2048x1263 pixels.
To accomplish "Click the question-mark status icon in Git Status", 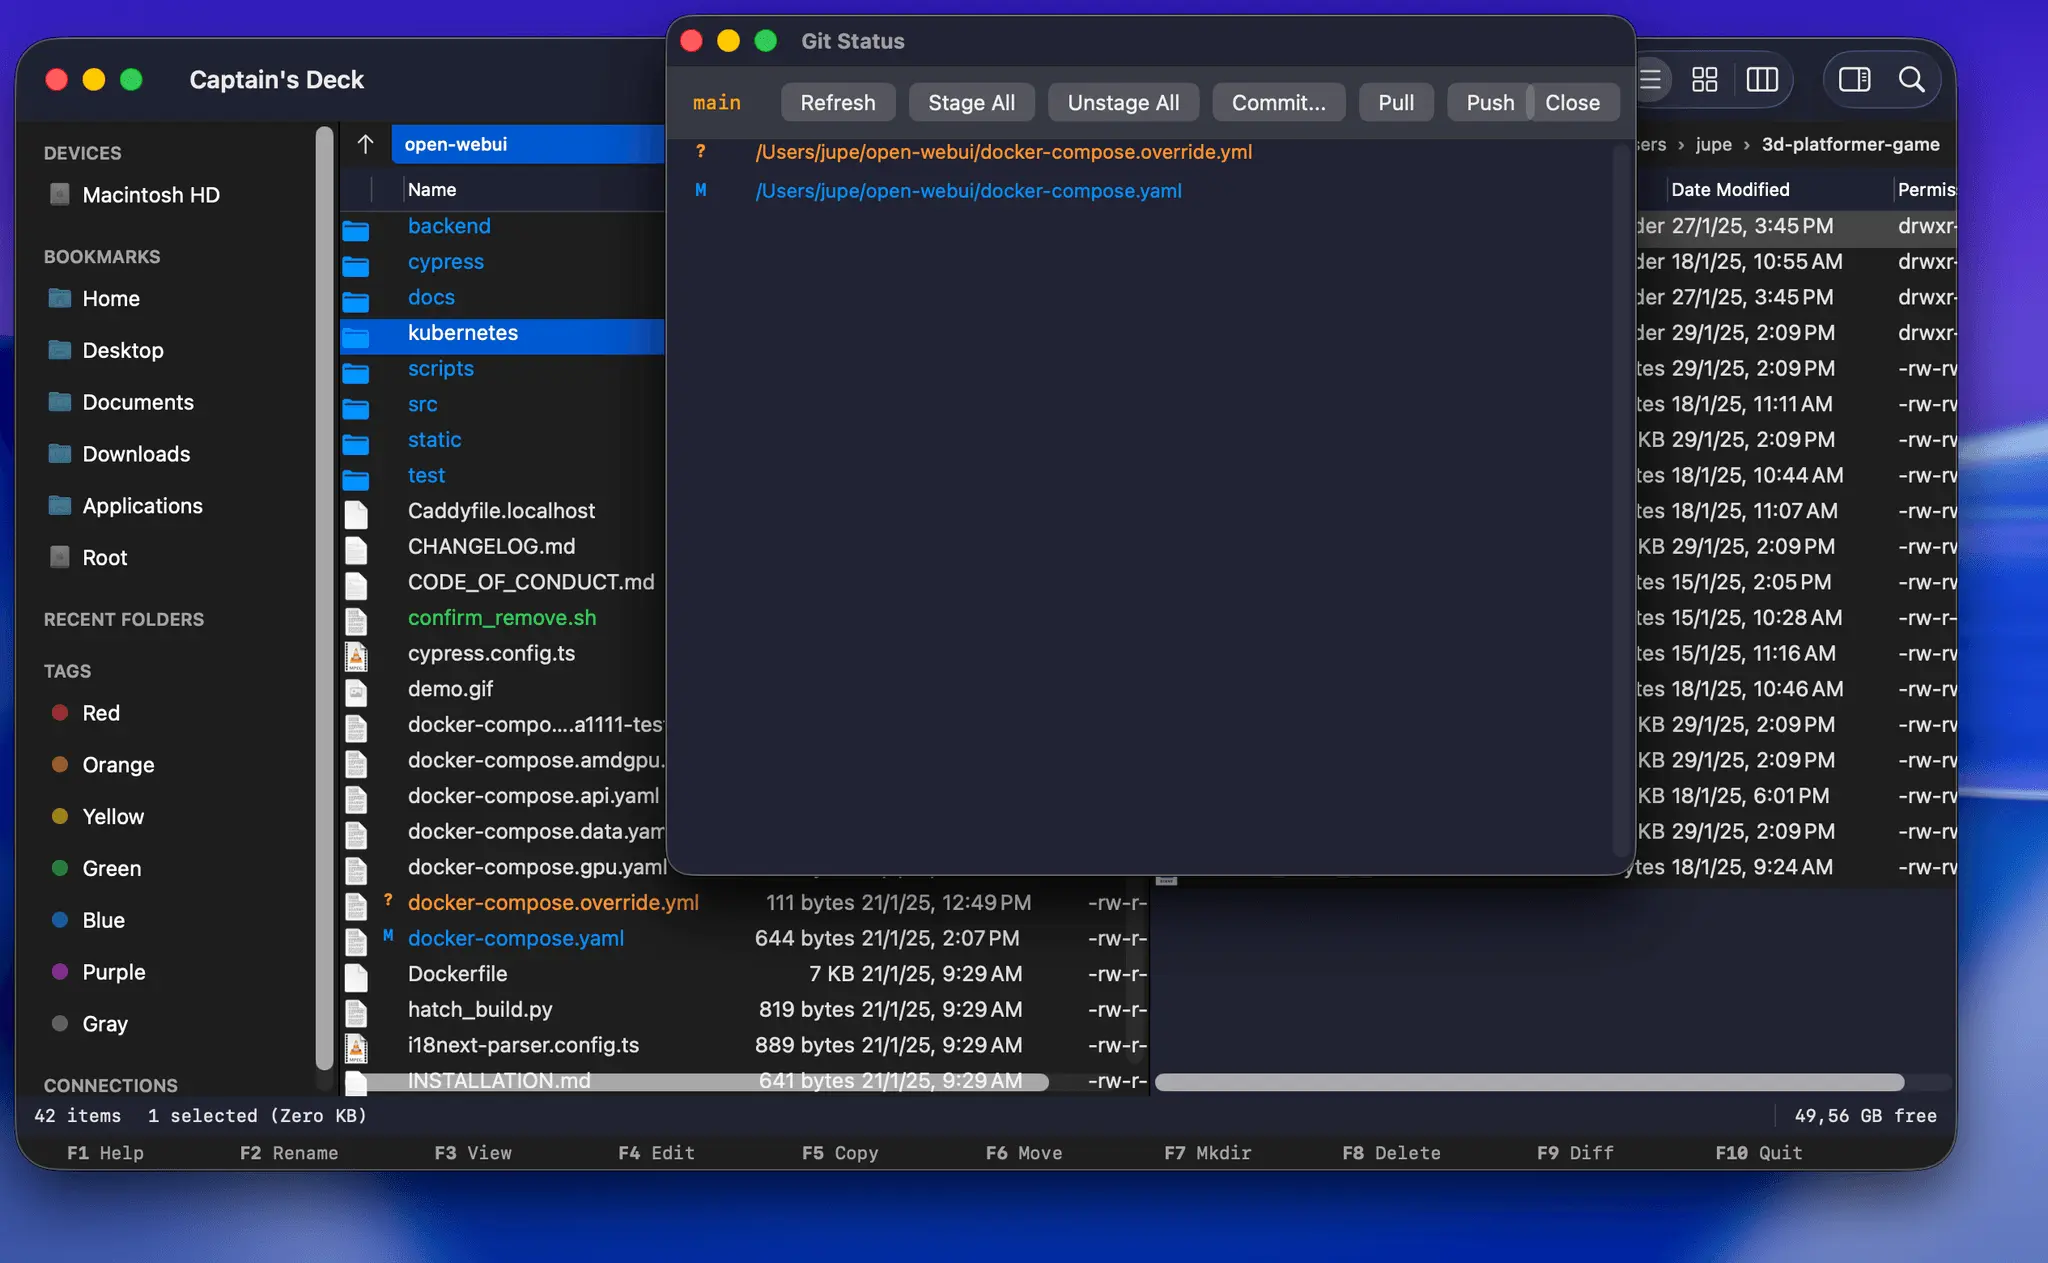I will (701, 152).
